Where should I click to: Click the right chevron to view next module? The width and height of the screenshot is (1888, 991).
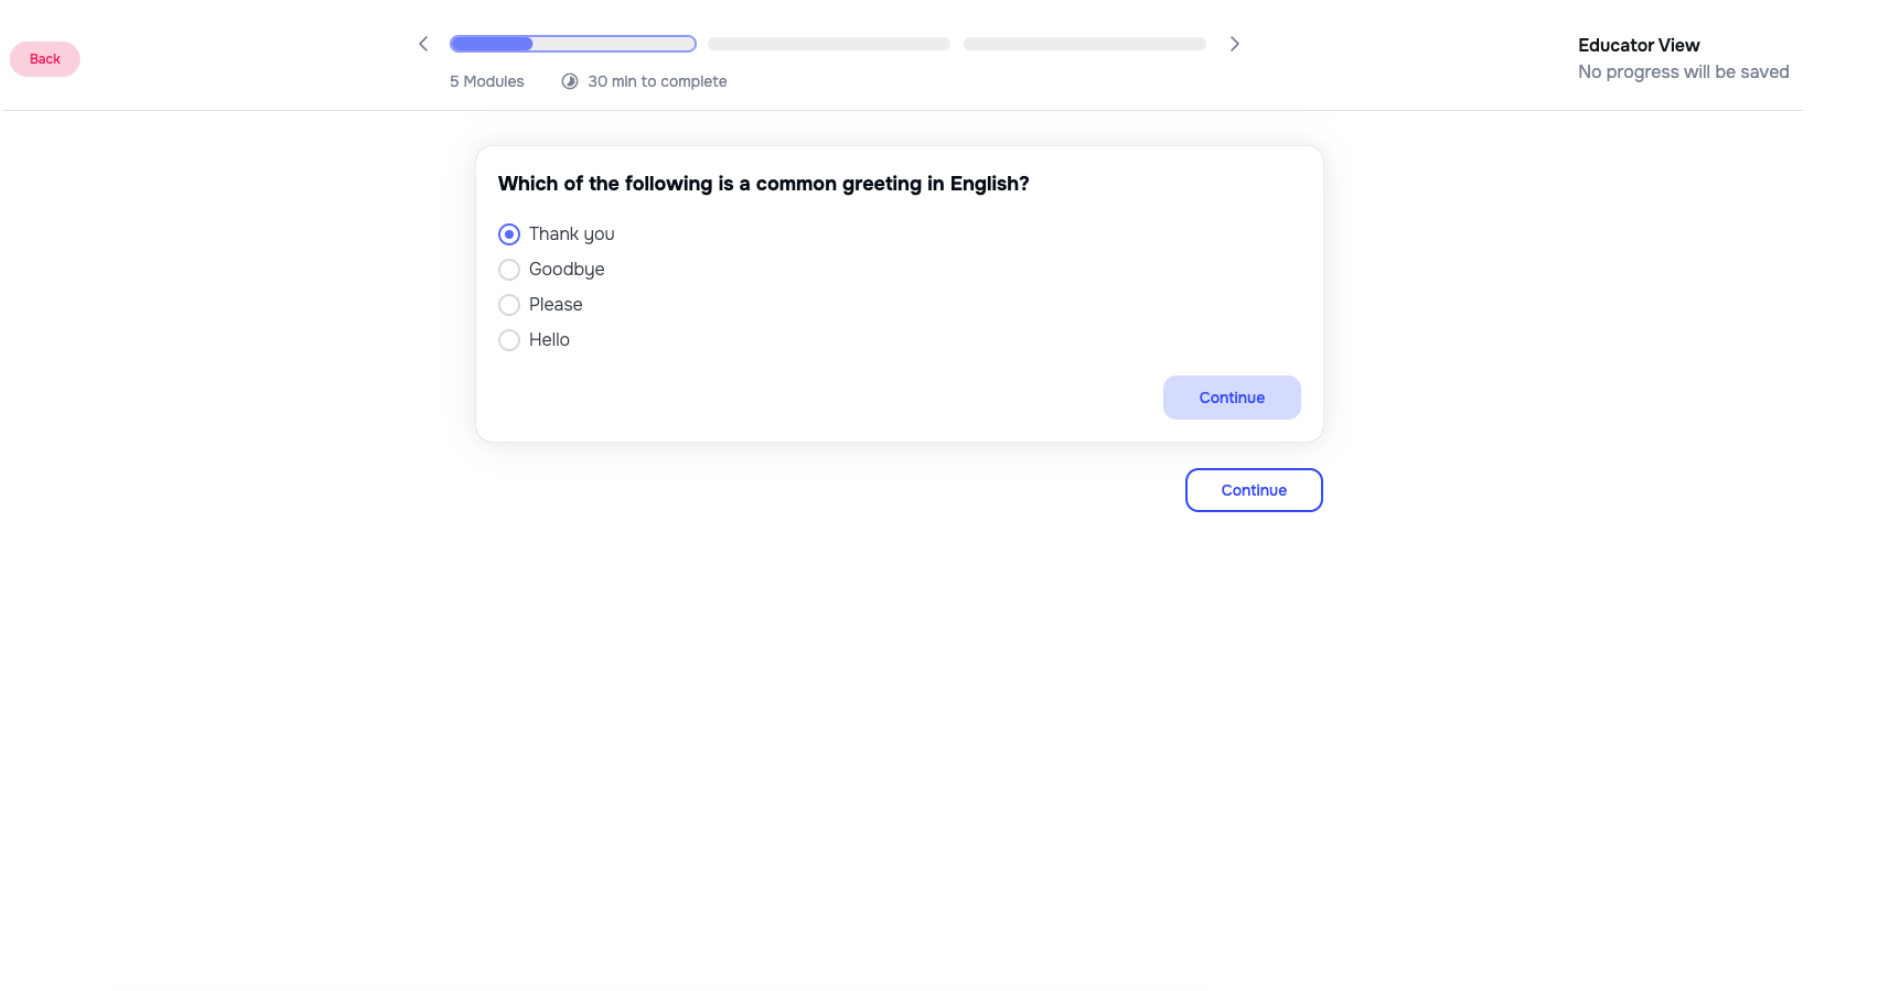coord(1235,43)
